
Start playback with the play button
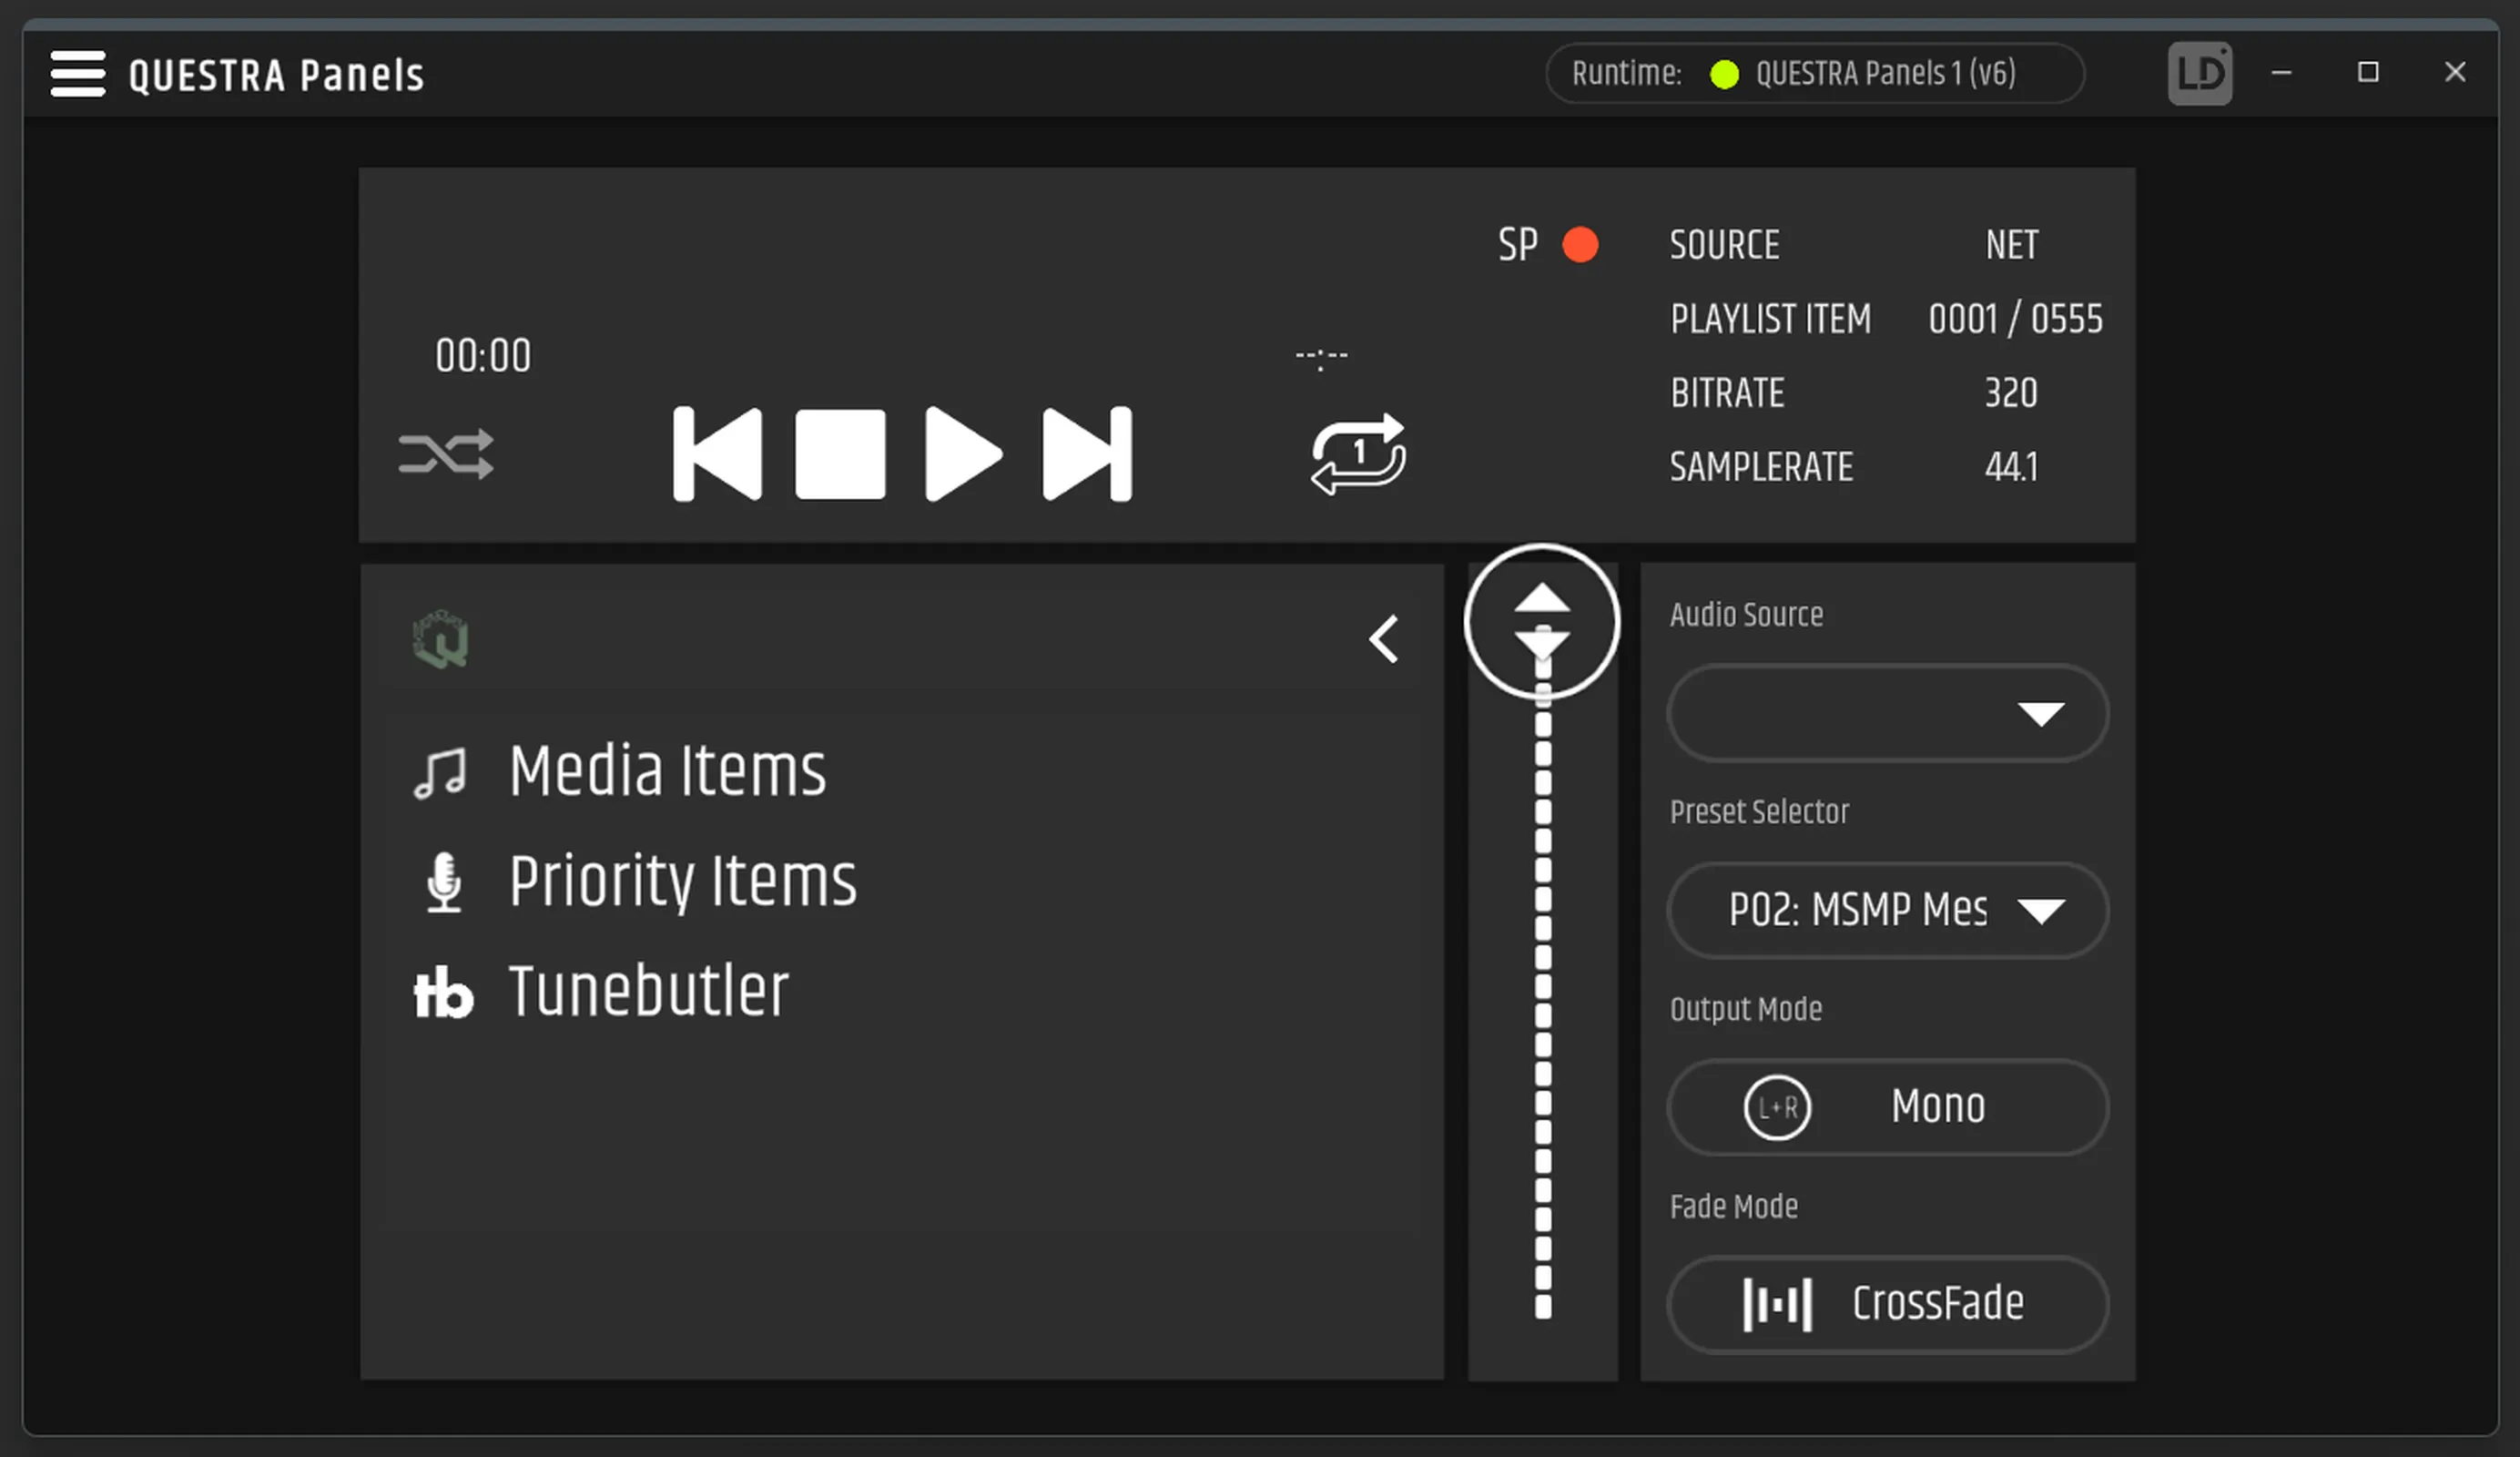click(962, 454)
